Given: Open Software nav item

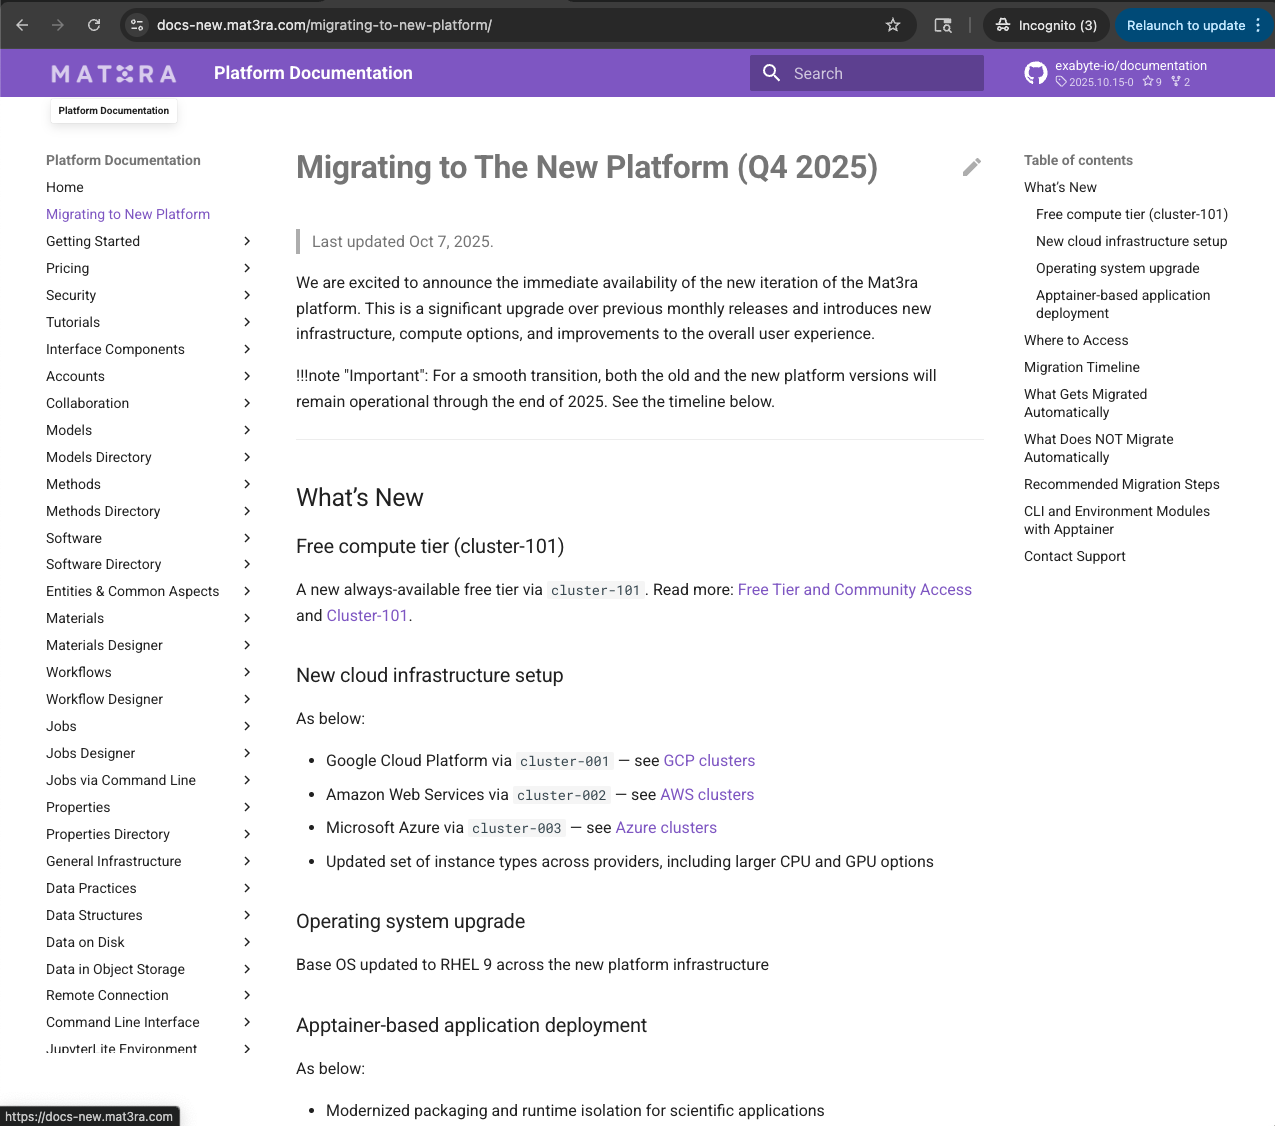Looking at the screenshot, I should pos(74,538).
